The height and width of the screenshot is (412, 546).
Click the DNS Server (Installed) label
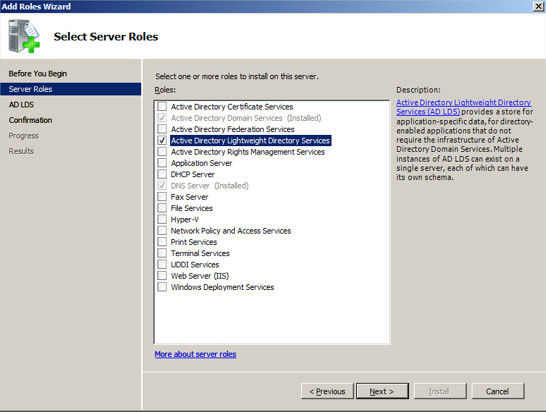(x=210, y=186)
